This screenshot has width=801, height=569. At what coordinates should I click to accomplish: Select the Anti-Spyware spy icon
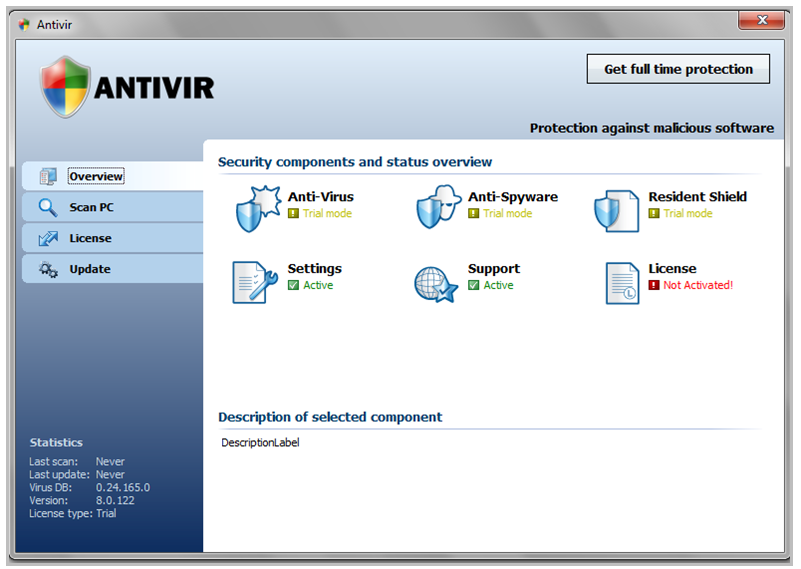coord(439,207)
